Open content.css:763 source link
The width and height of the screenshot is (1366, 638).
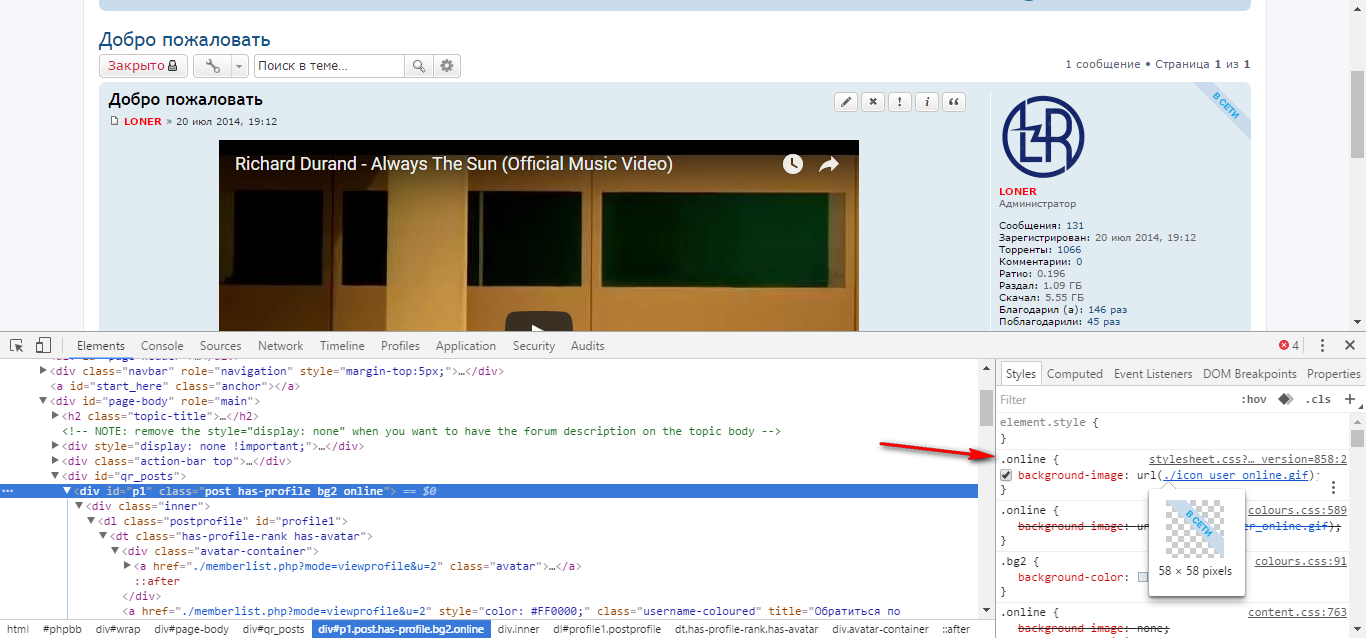[x=1298, y=612]
